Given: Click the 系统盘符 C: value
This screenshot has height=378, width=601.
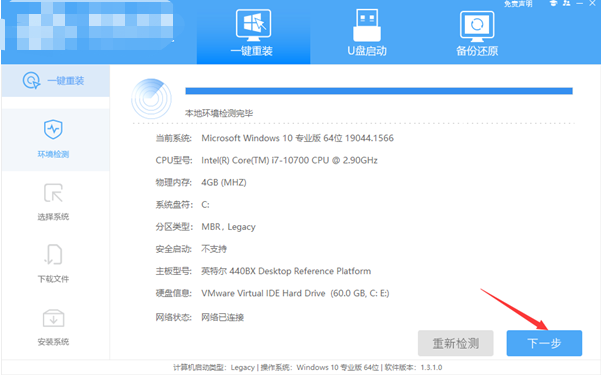Looking at the screenshot, I should pos(205,205).
